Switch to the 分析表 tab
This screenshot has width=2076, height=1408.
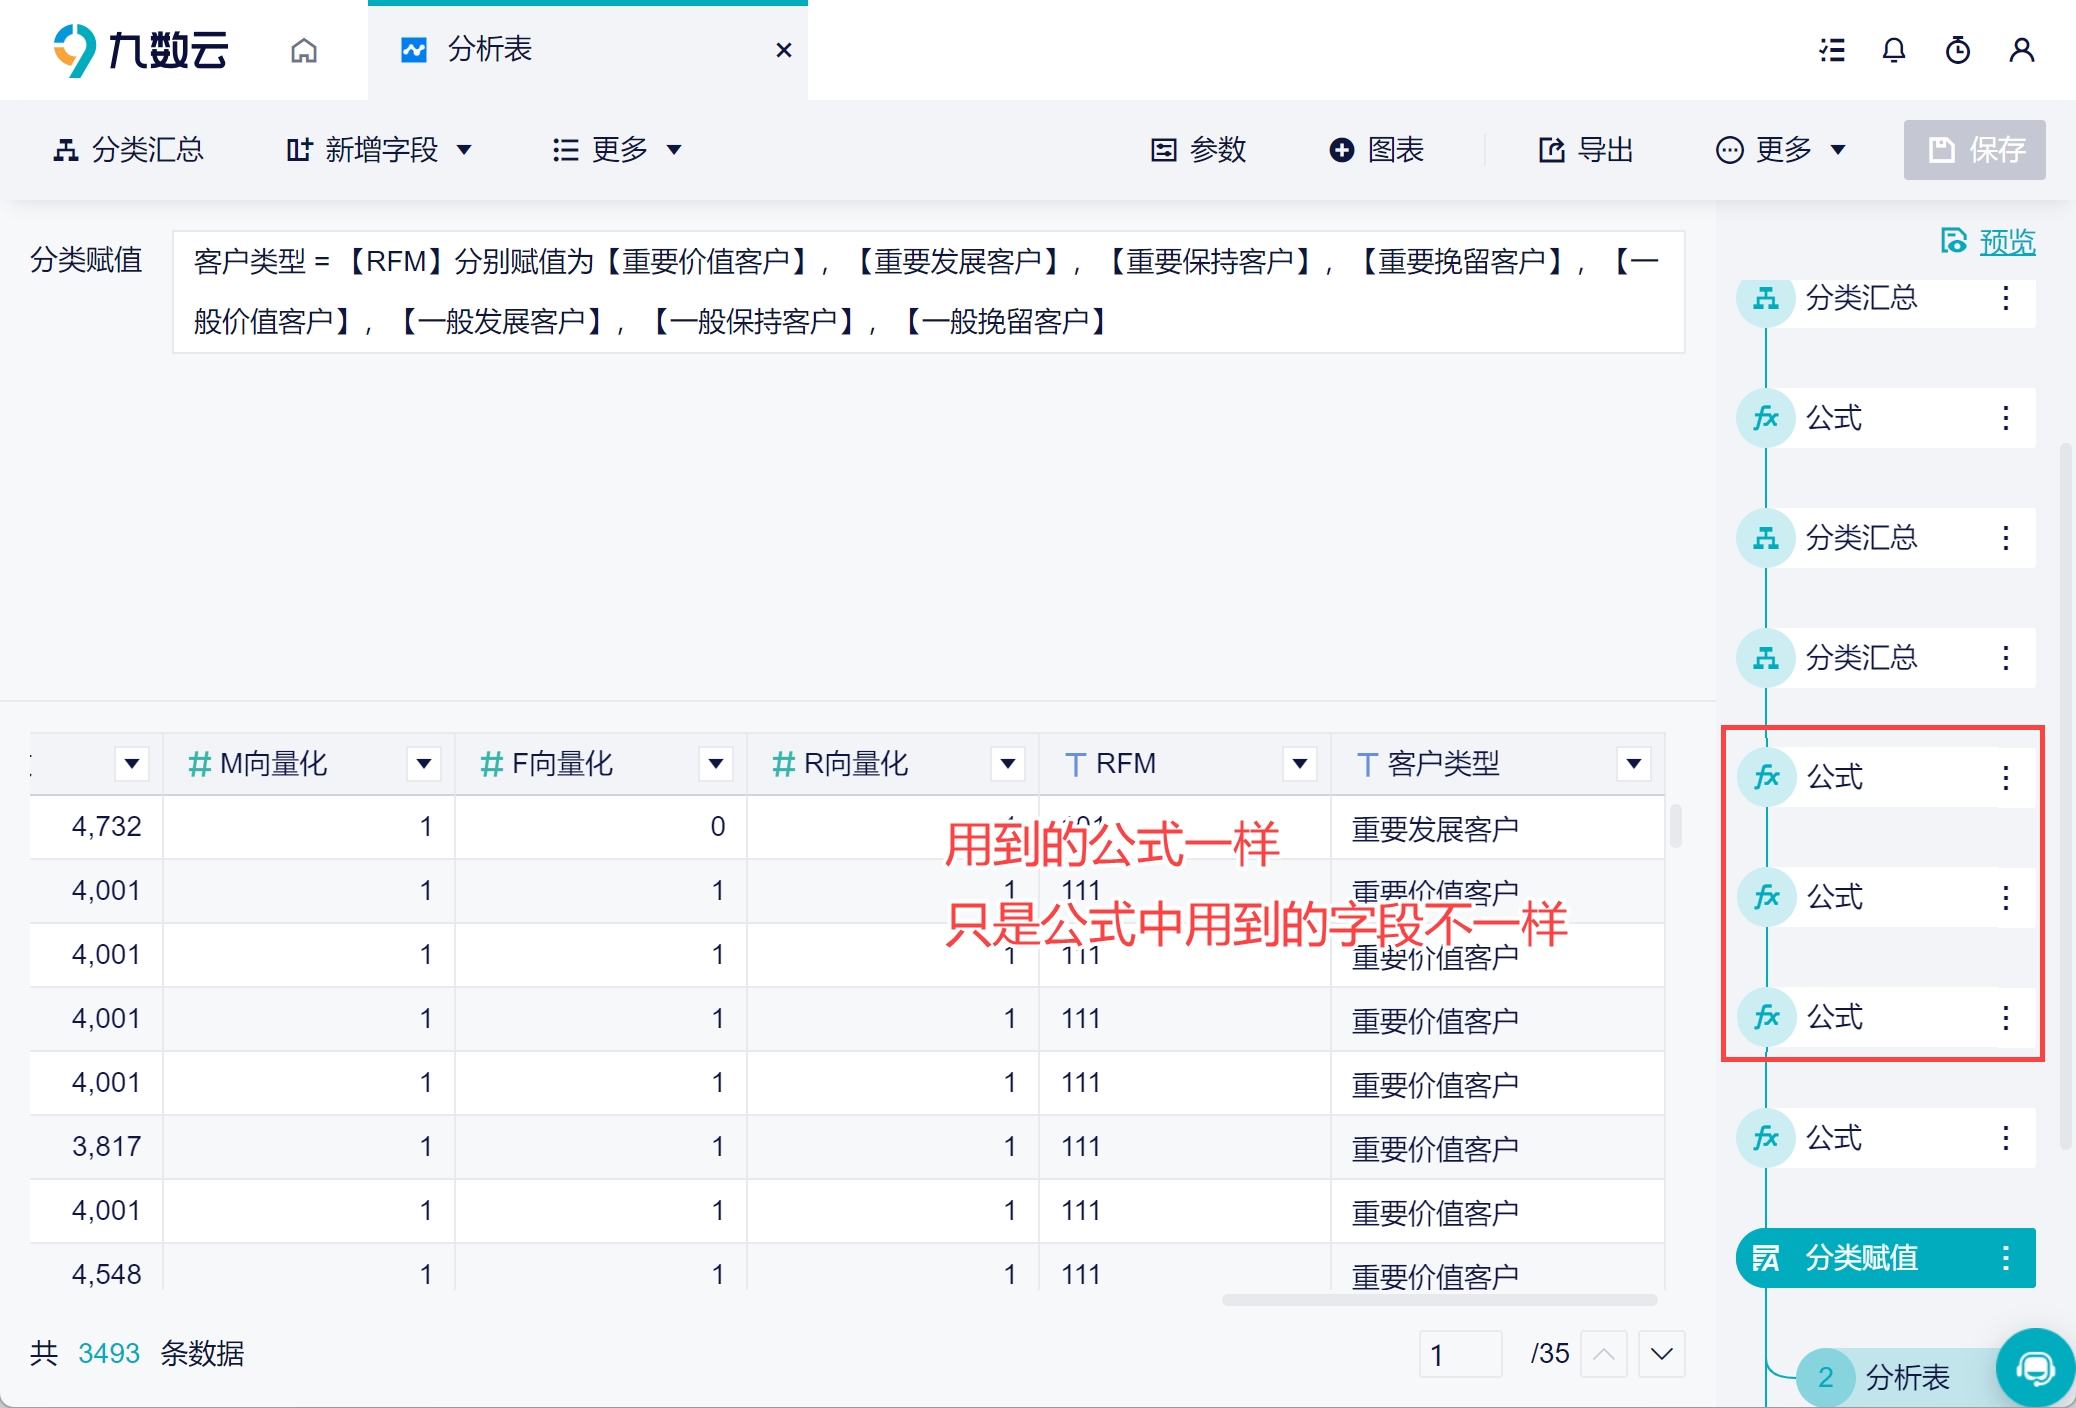point(490,50)
